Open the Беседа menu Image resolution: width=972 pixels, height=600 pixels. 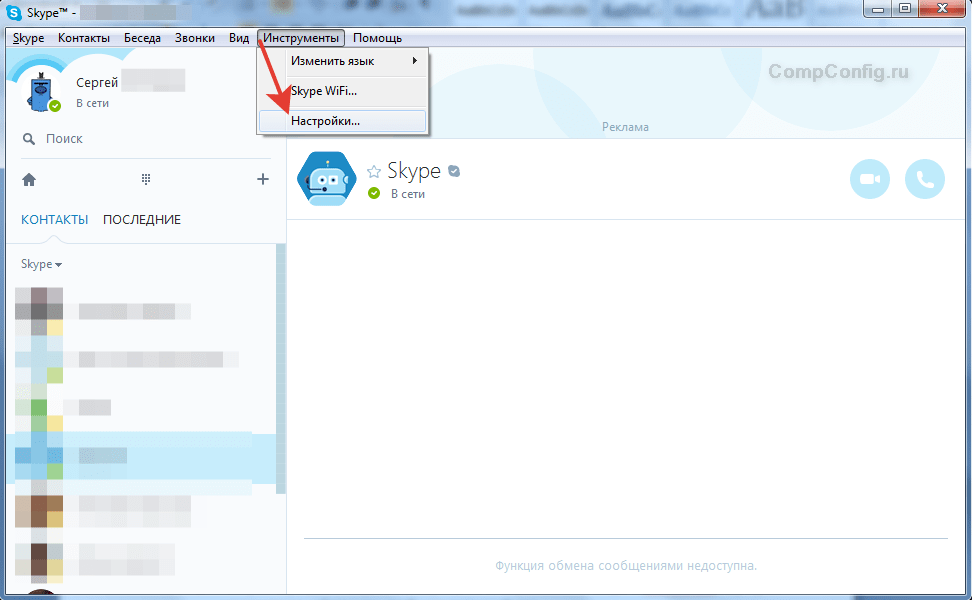click(142, 38)
